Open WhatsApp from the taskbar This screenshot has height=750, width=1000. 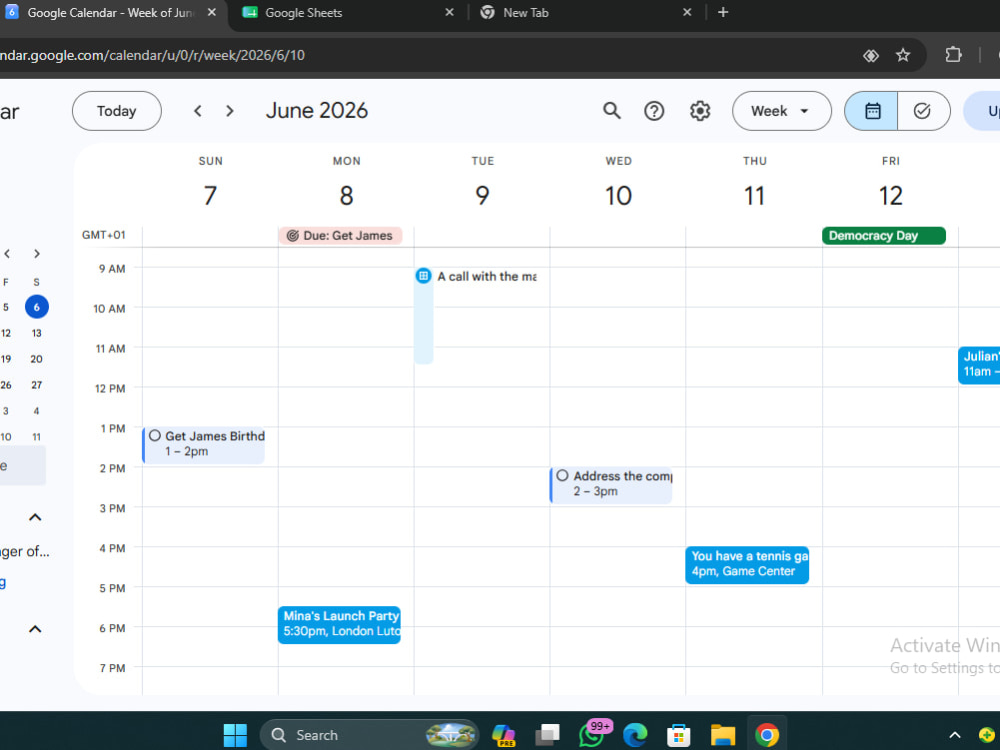(592, 735)
